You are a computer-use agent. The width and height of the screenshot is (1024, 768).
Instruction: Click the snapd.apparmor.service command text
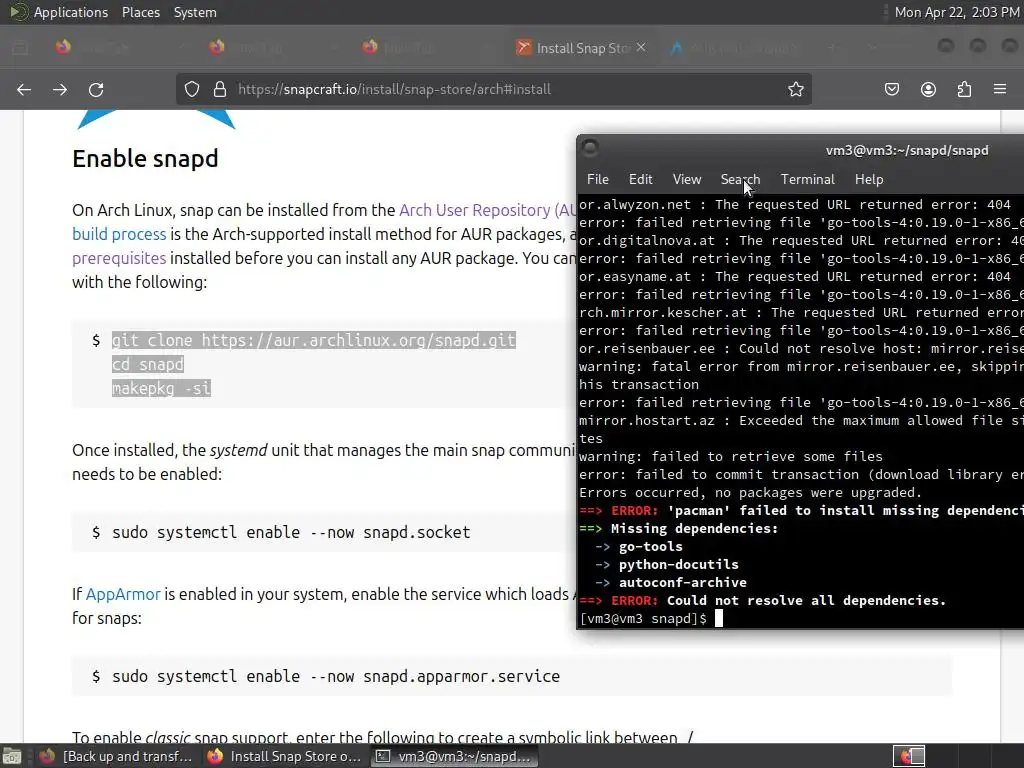tap(336, 676)
